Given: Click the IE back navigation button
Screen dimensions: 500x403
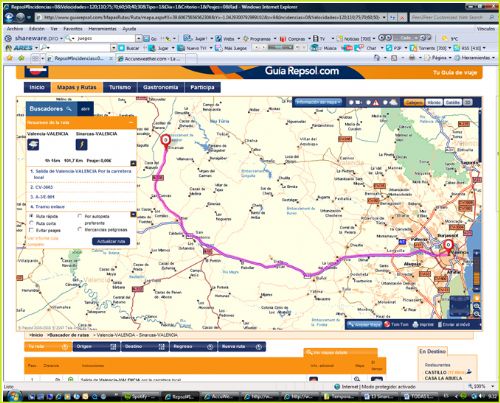Looking at the screenshot, I should 9,17.
